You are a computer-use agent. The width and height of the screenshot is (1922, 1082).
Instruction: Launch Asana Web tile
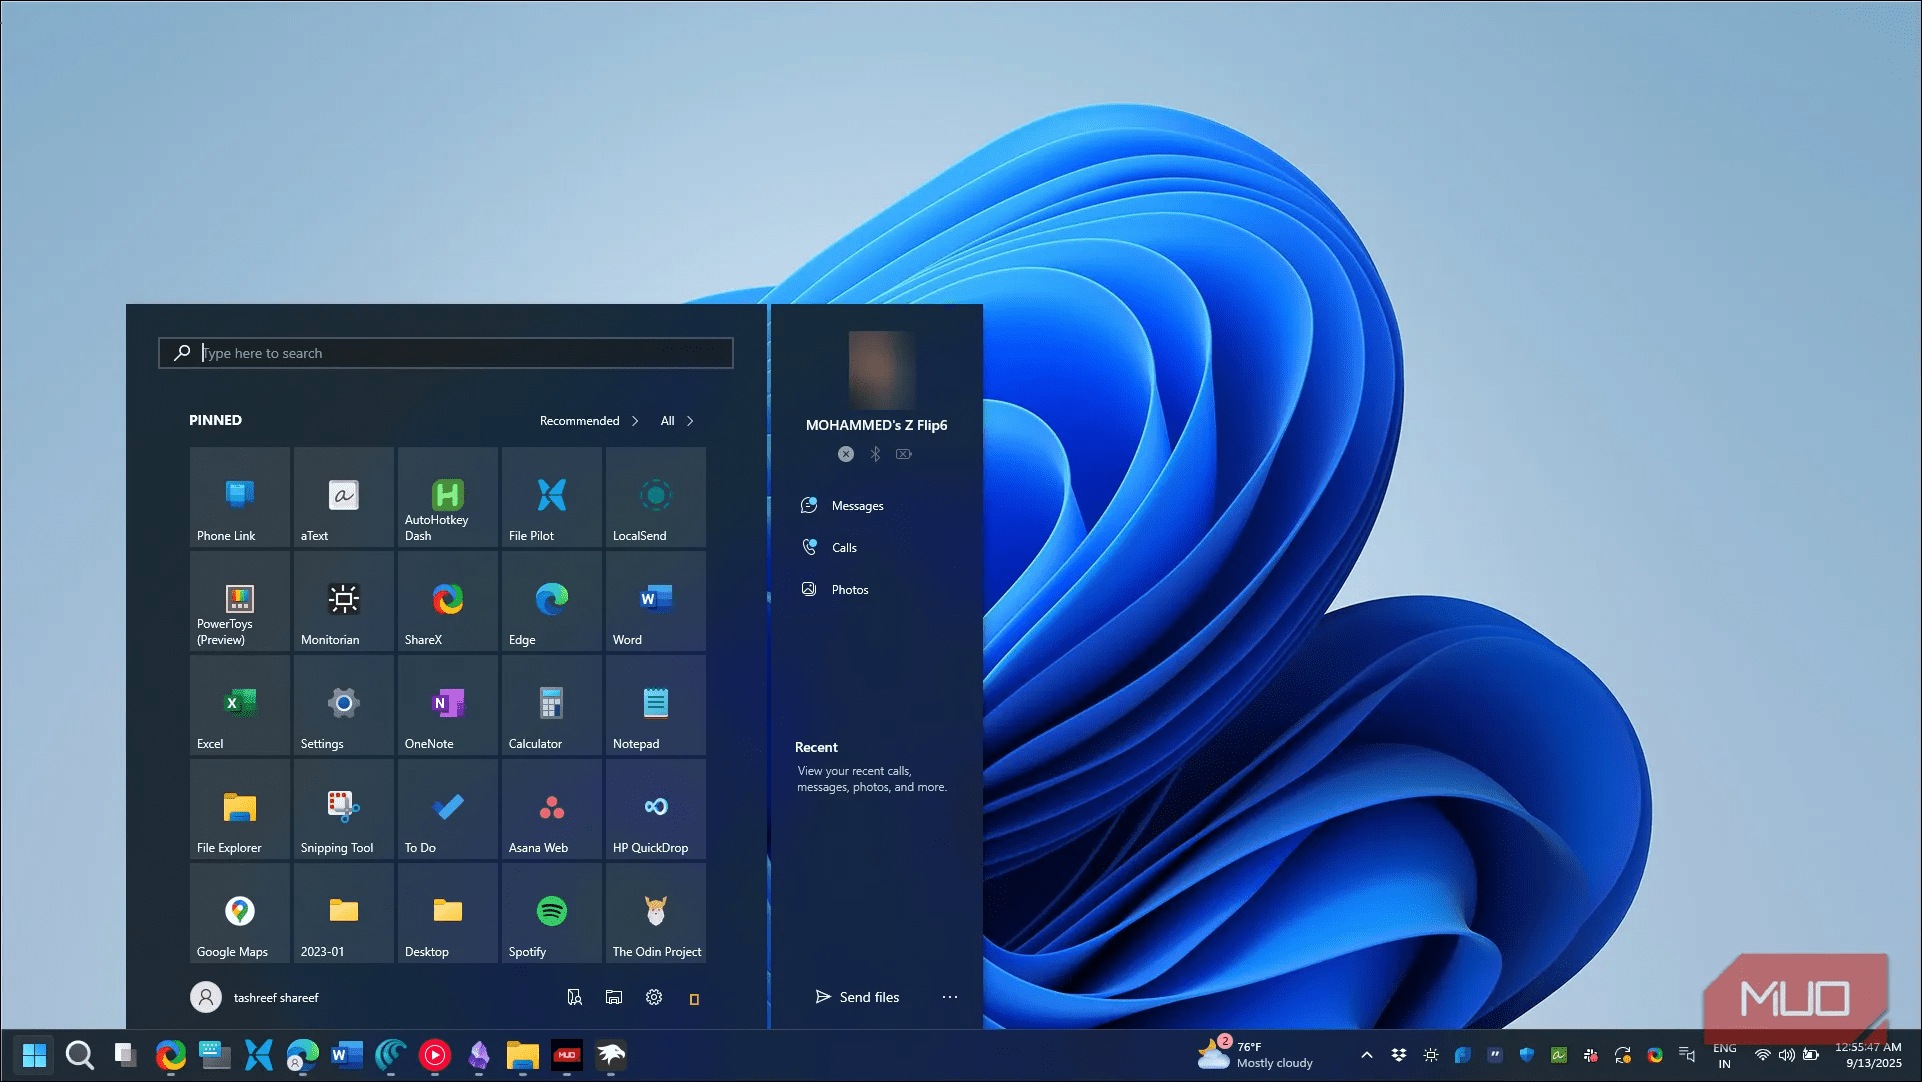(552, 809)
